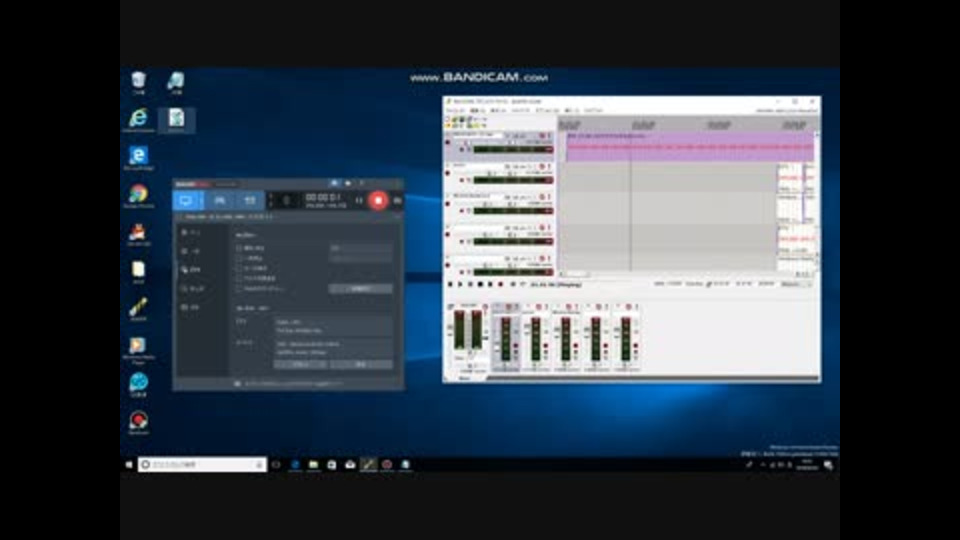Toggle the second checkbox in Bandicam's Record section

[x=239, y=258]
